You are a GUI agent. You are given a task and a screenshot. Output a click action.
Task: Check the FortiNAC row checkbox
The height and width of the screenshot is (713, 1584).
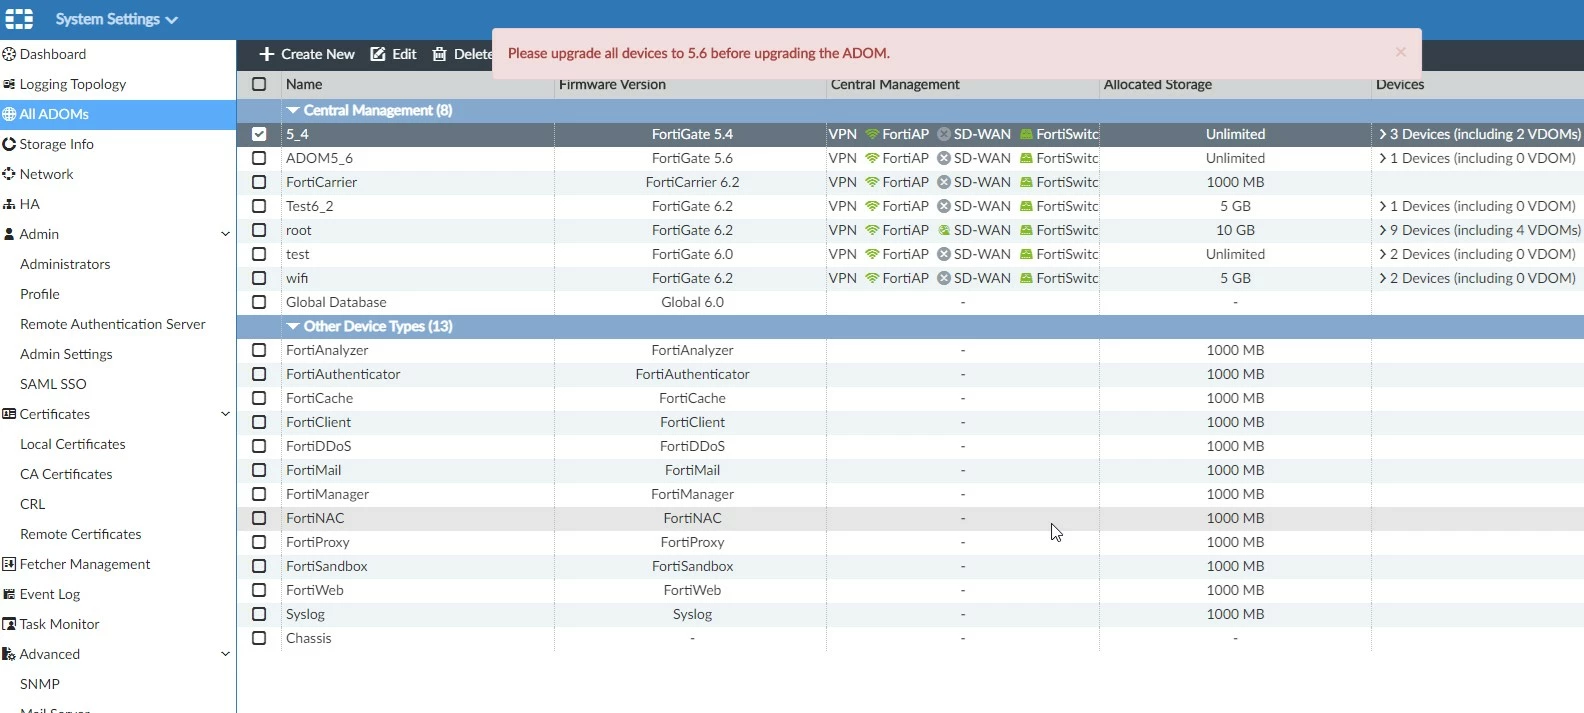[x=259, y=518]
